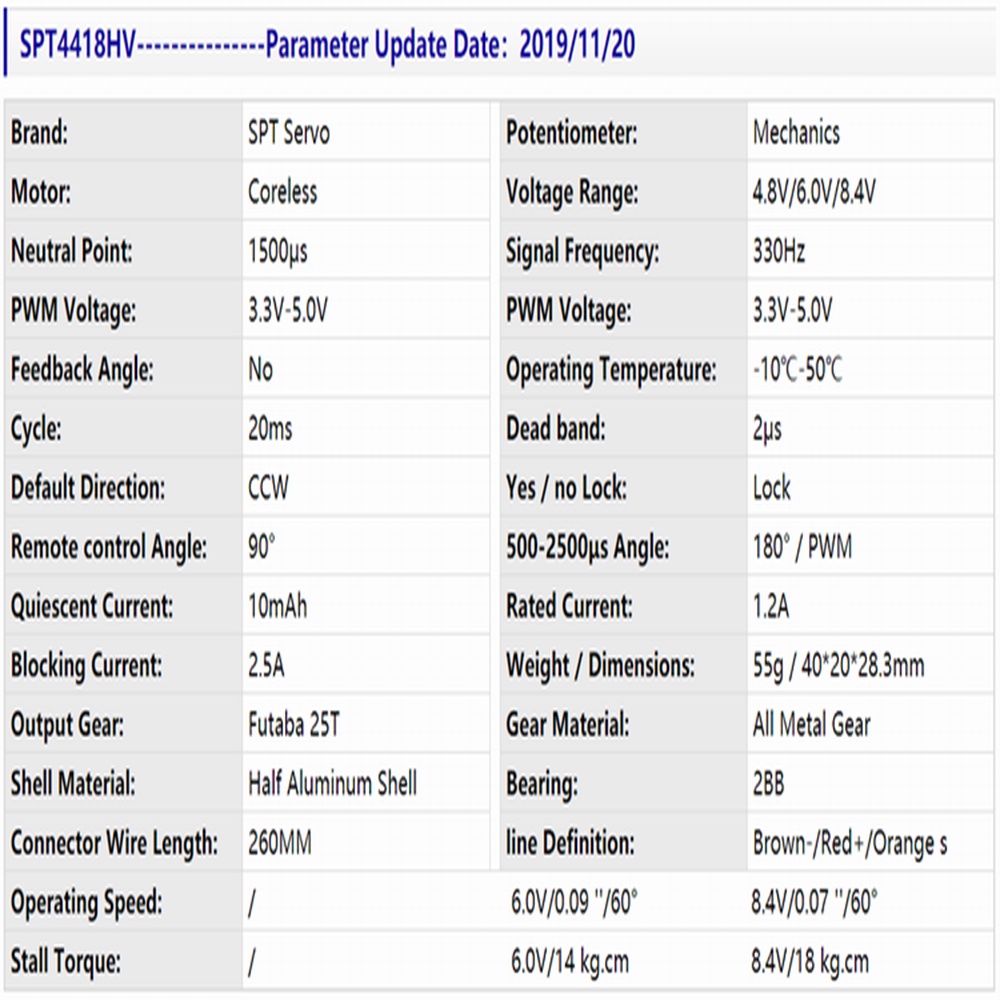Click the 'Remote control Angle:' label
The height and width of the screenshot is (1000, 1000).
click(x=109, y=547)
